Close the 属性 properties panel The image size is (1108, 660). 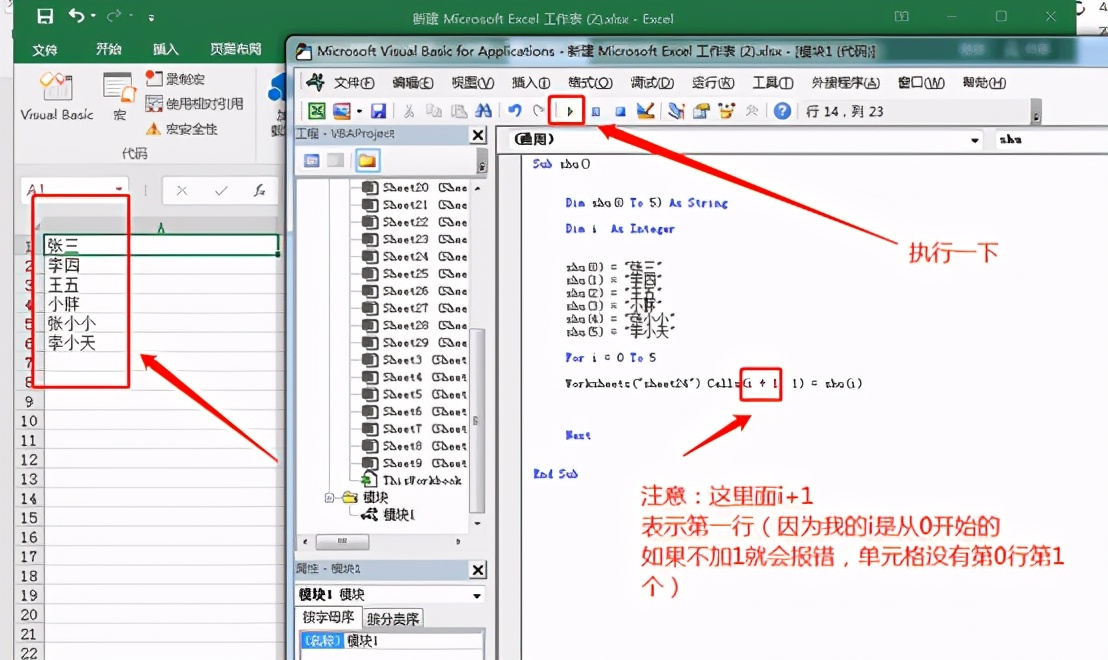[478, 570]
